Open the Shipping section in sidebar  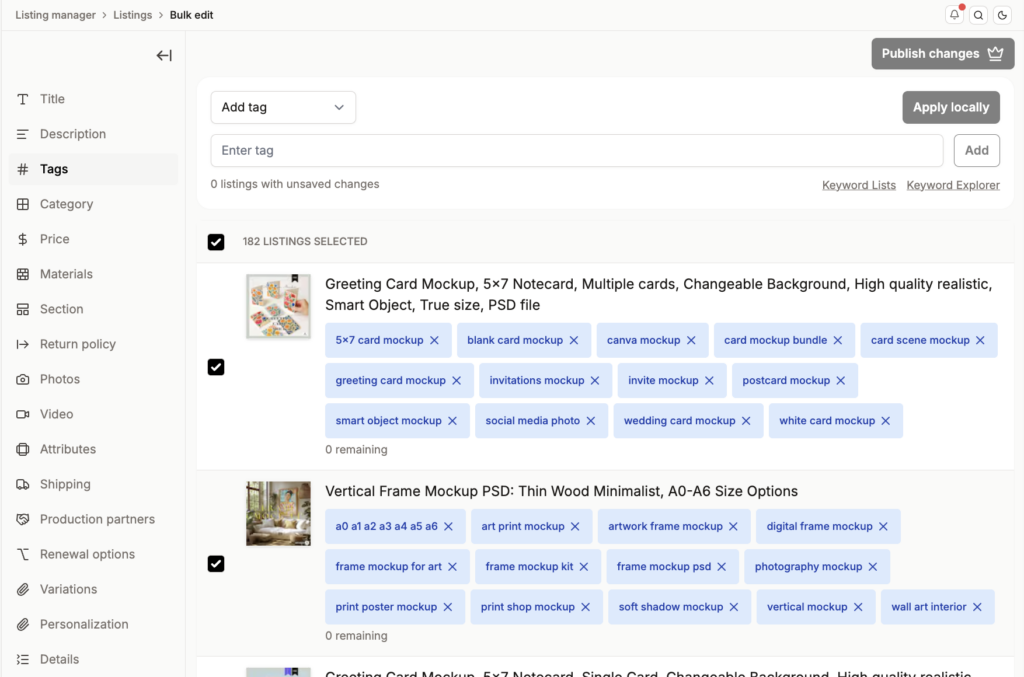[x=93, y=484]
